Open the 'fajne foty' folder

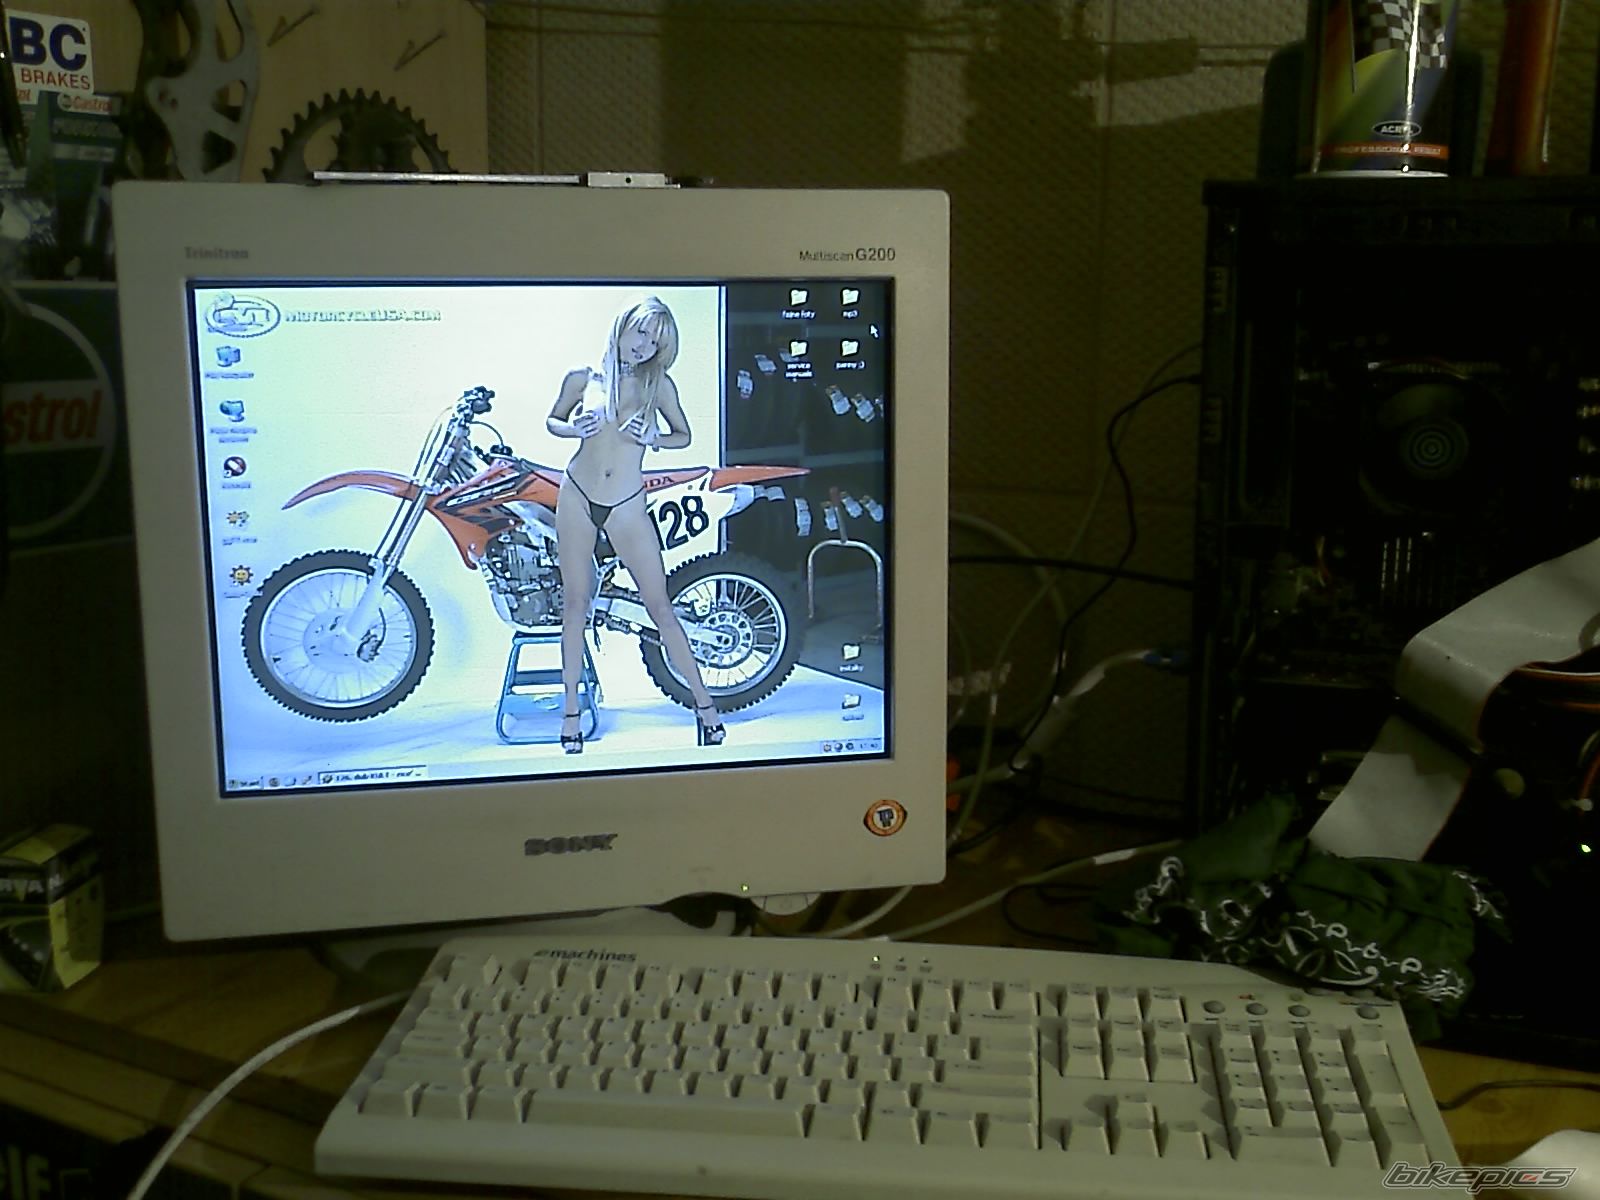799,298
